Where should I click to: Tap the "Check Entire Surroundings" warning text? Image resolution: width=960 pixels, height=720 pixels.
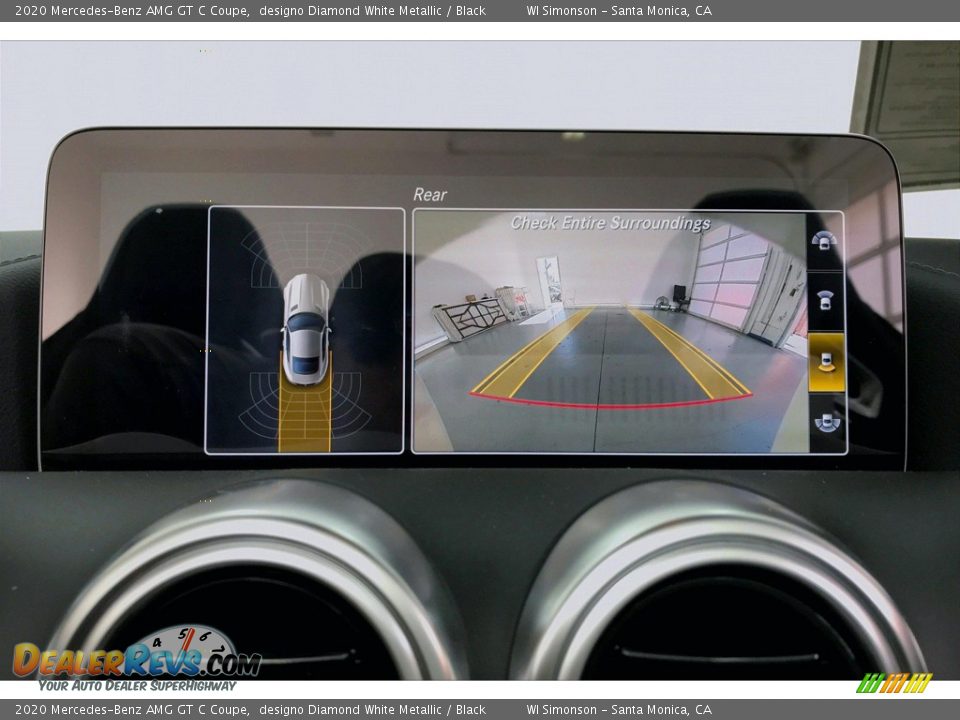(x=610, y=223)
